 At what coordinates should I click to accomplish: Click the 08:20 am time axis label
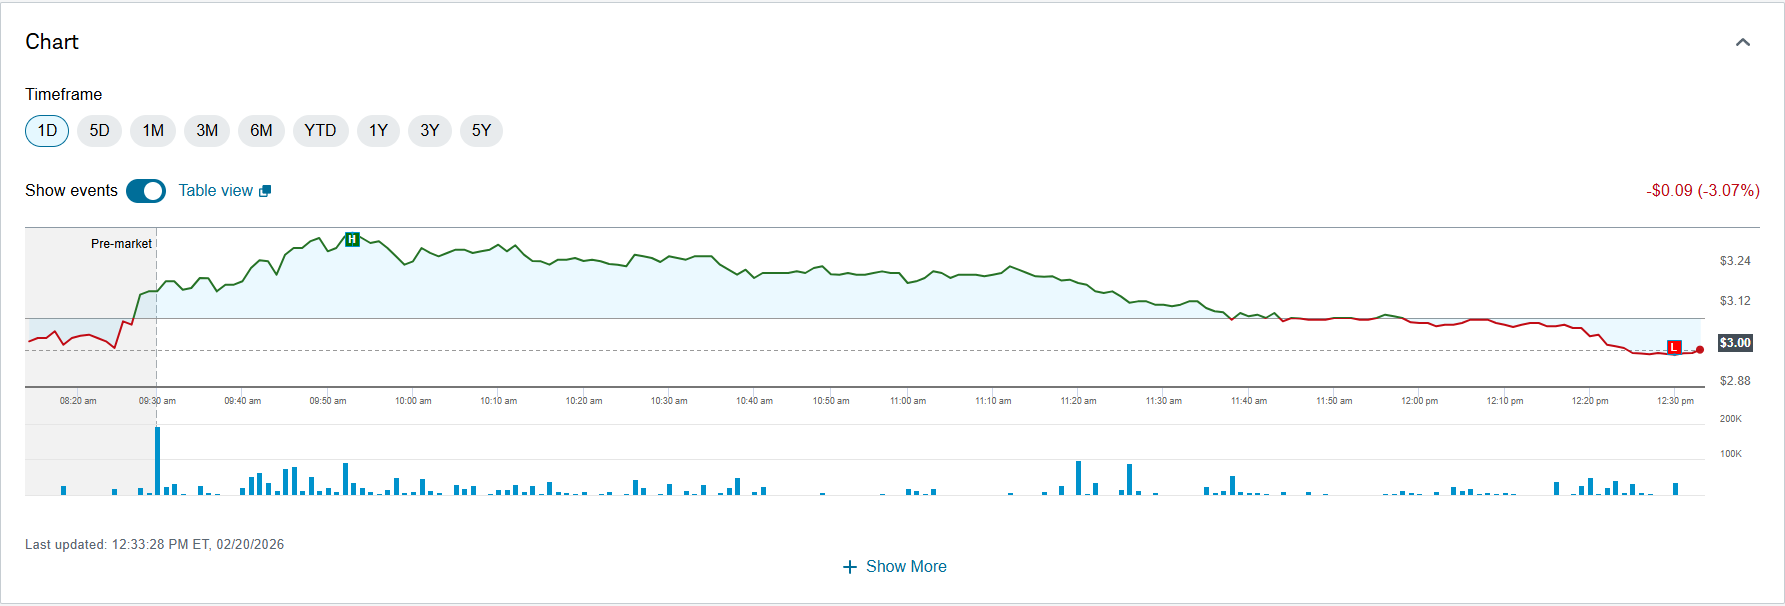pyautogui.click(x=78, y=401)
